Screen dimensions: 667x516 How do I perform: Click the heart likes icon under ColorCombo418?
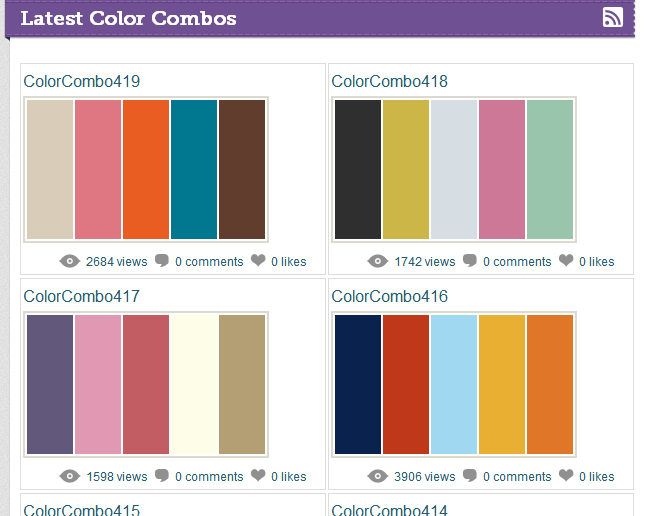point(566,260)
